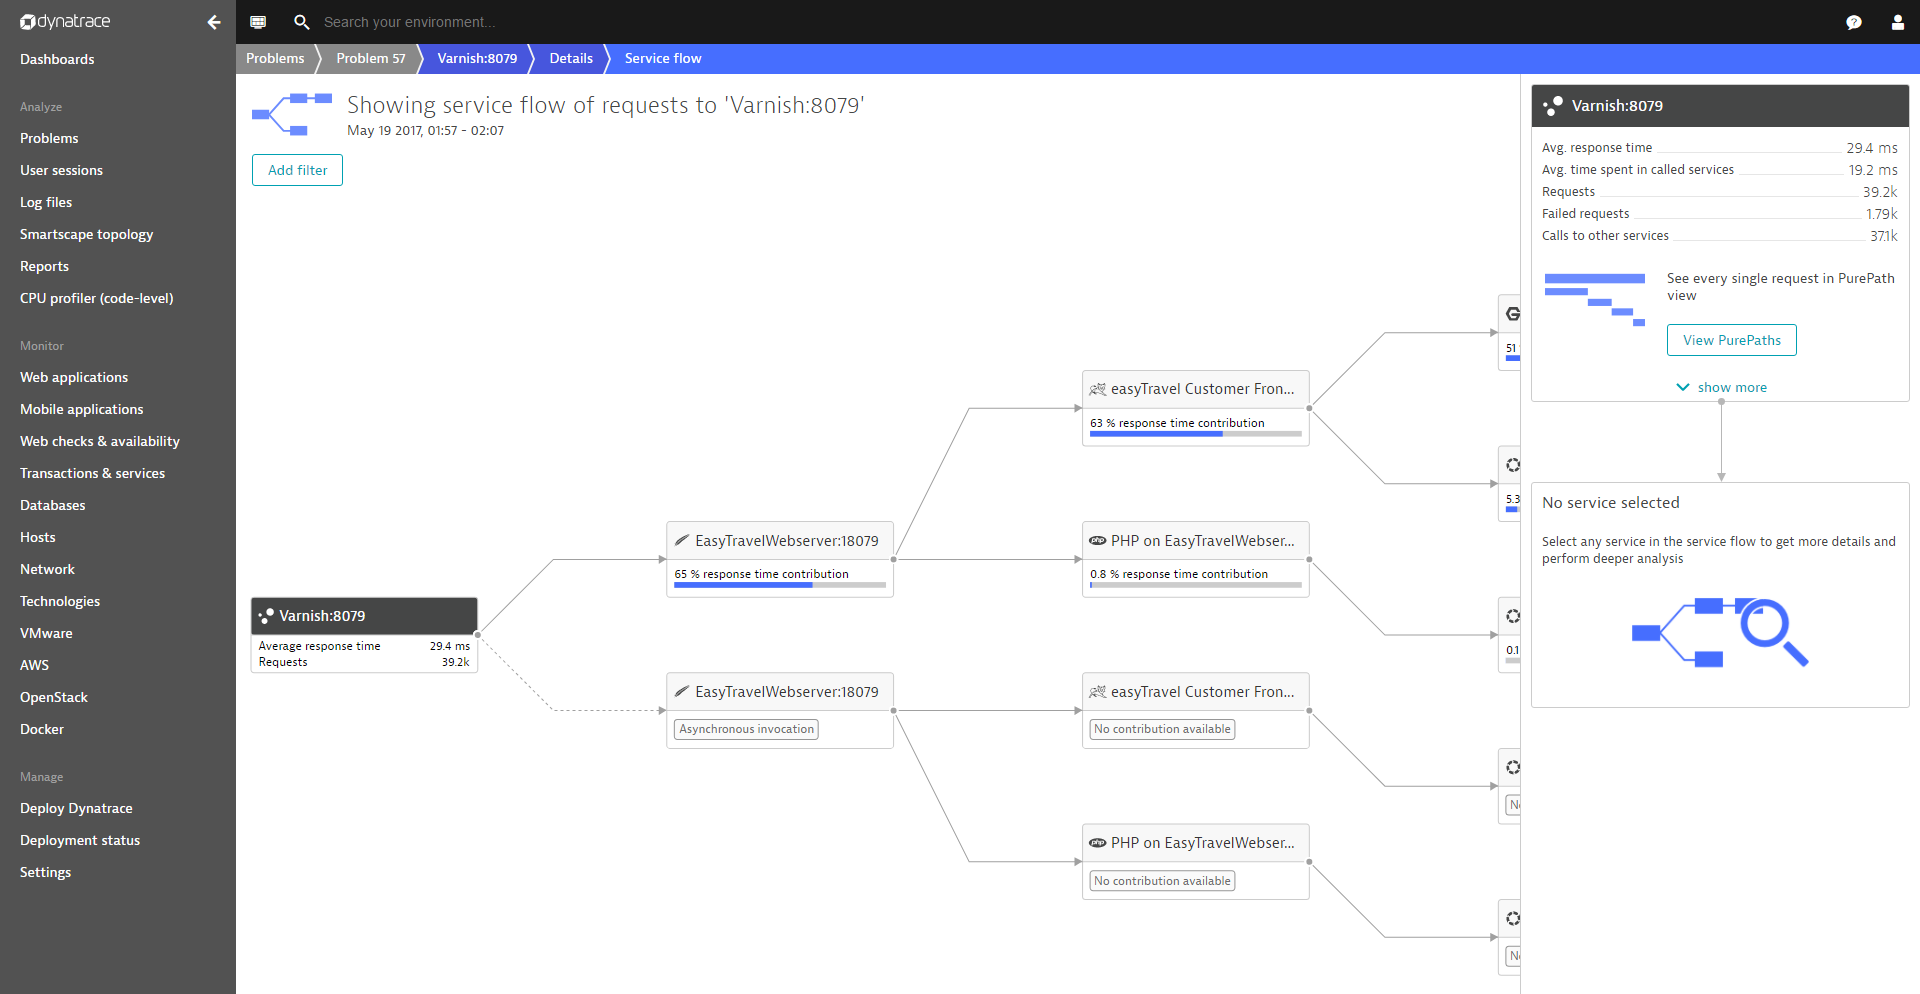Open Web applications in the sidebar
Viewport: 1920px width, 994px height.
pos(74,378)
